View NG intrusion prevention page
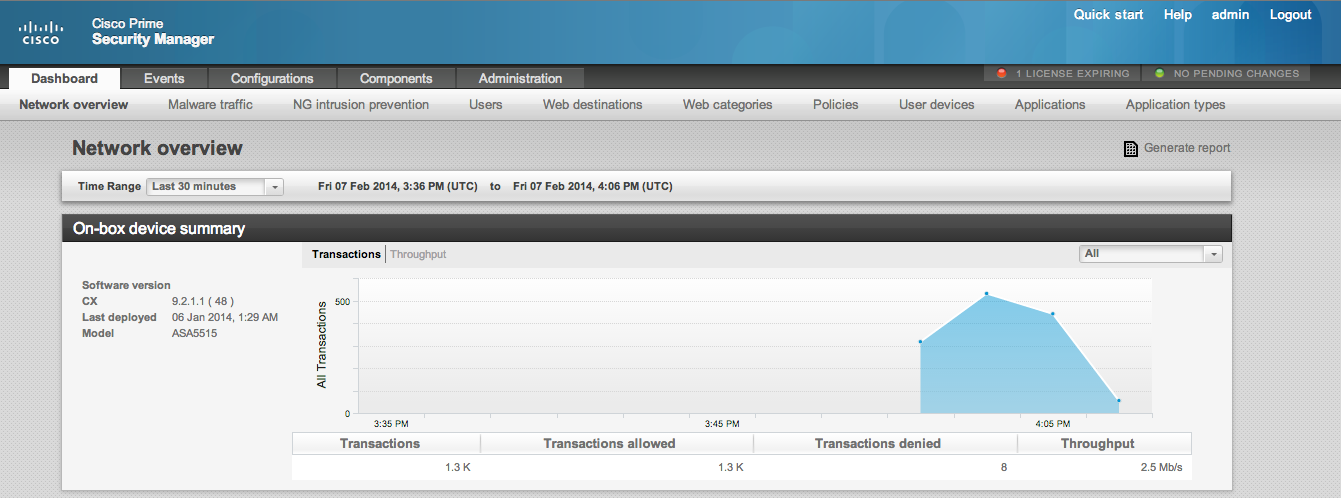Viewport: 1341px width, 498px height. click(x=361, y=105)
